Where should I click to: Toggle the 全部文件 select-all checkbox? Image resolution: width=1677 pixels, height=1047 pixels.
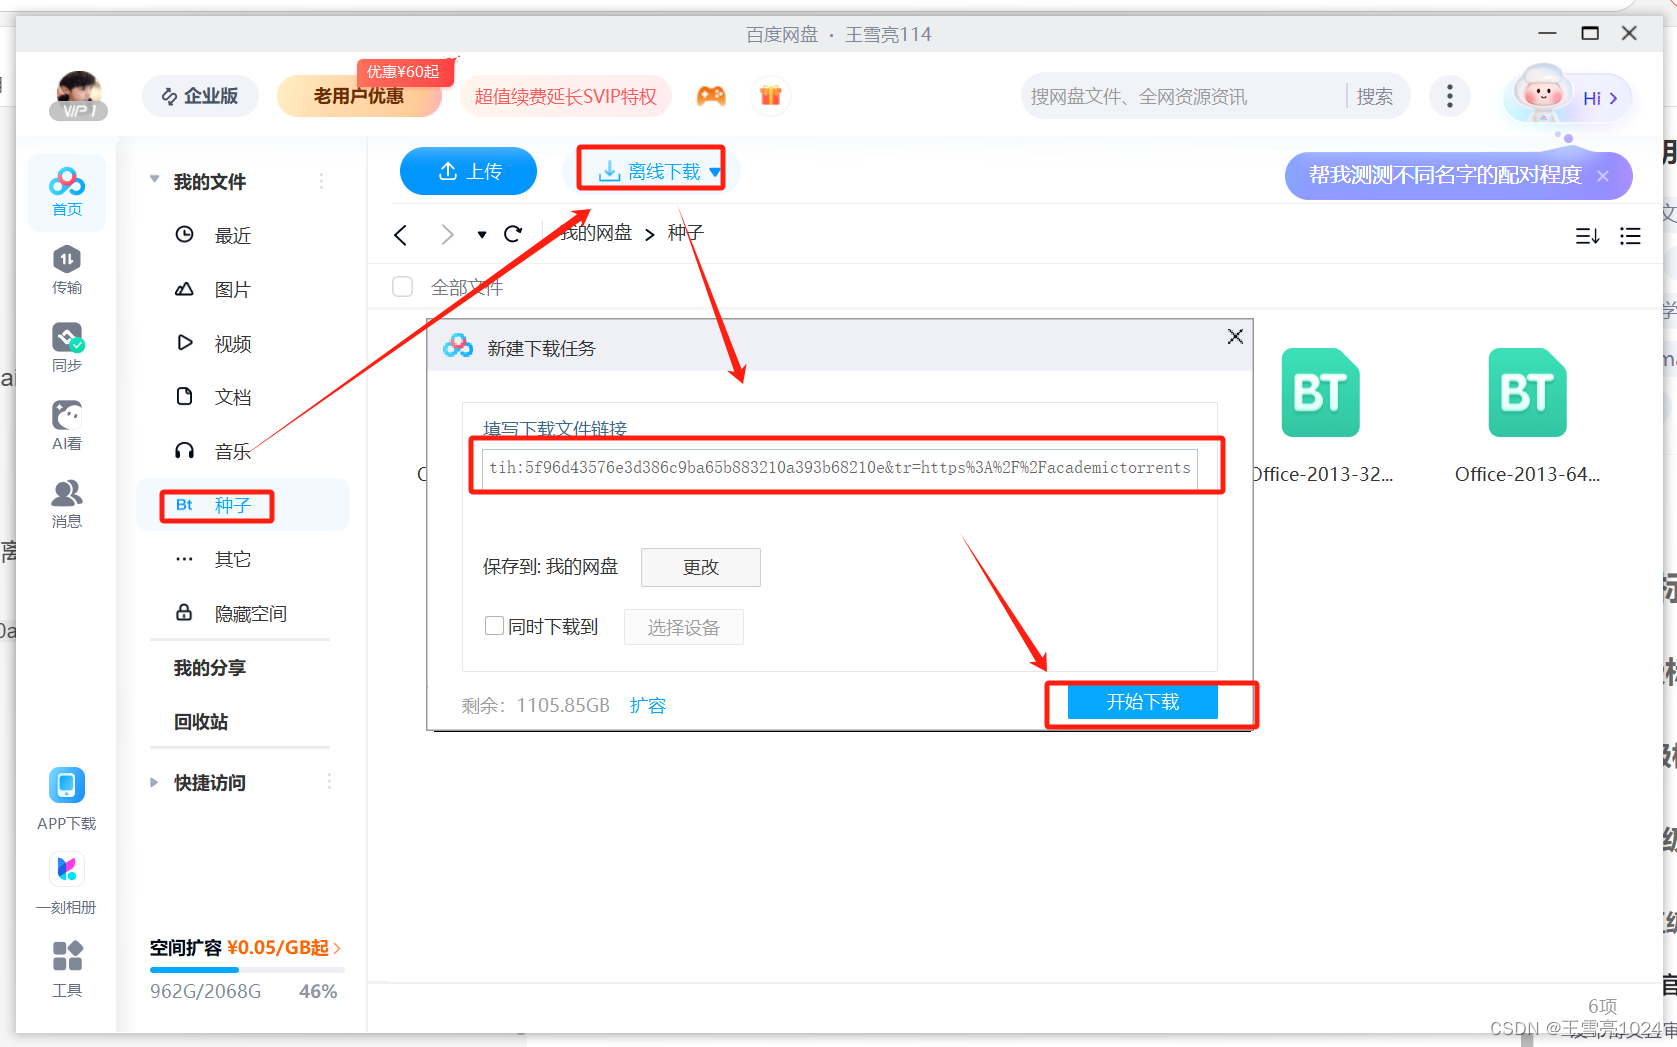coord(403,287)
